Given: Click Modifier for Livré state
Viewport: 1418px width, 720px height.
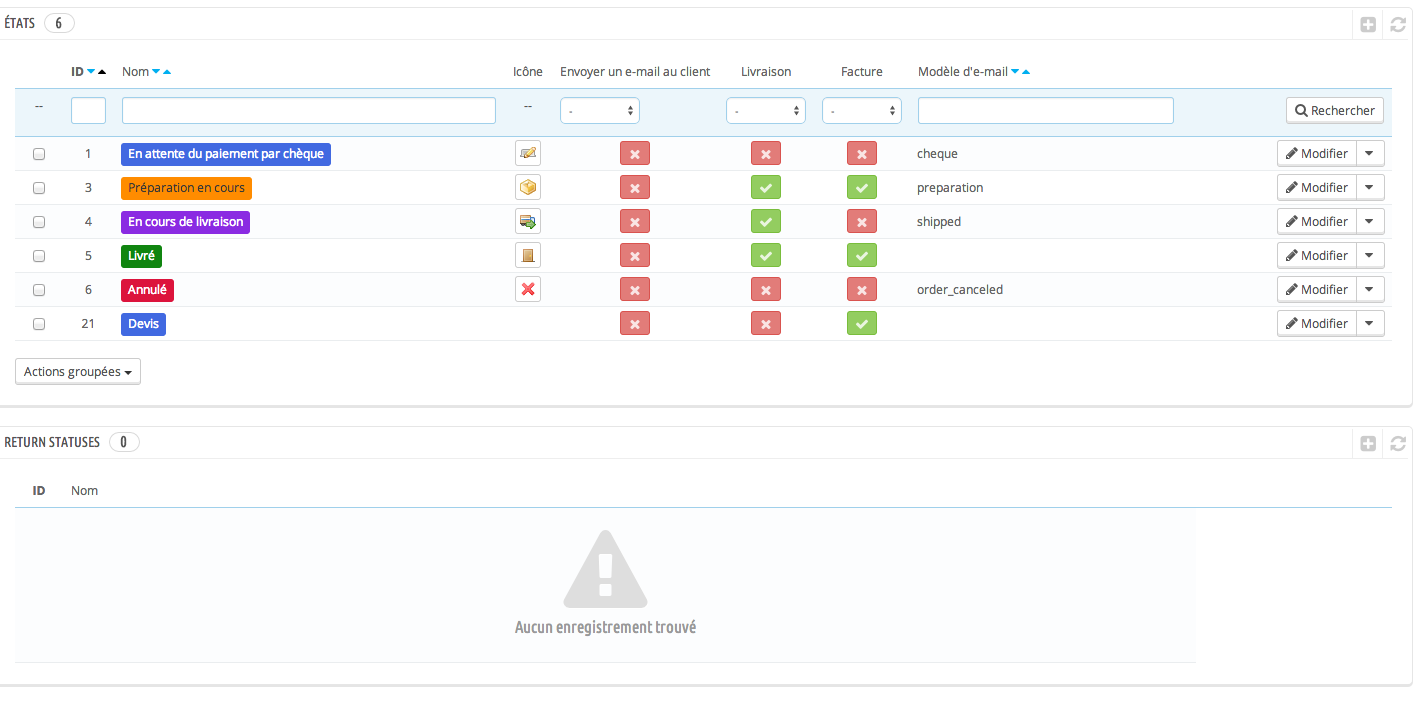Looking at the screenshot, I should [1317, 256].
